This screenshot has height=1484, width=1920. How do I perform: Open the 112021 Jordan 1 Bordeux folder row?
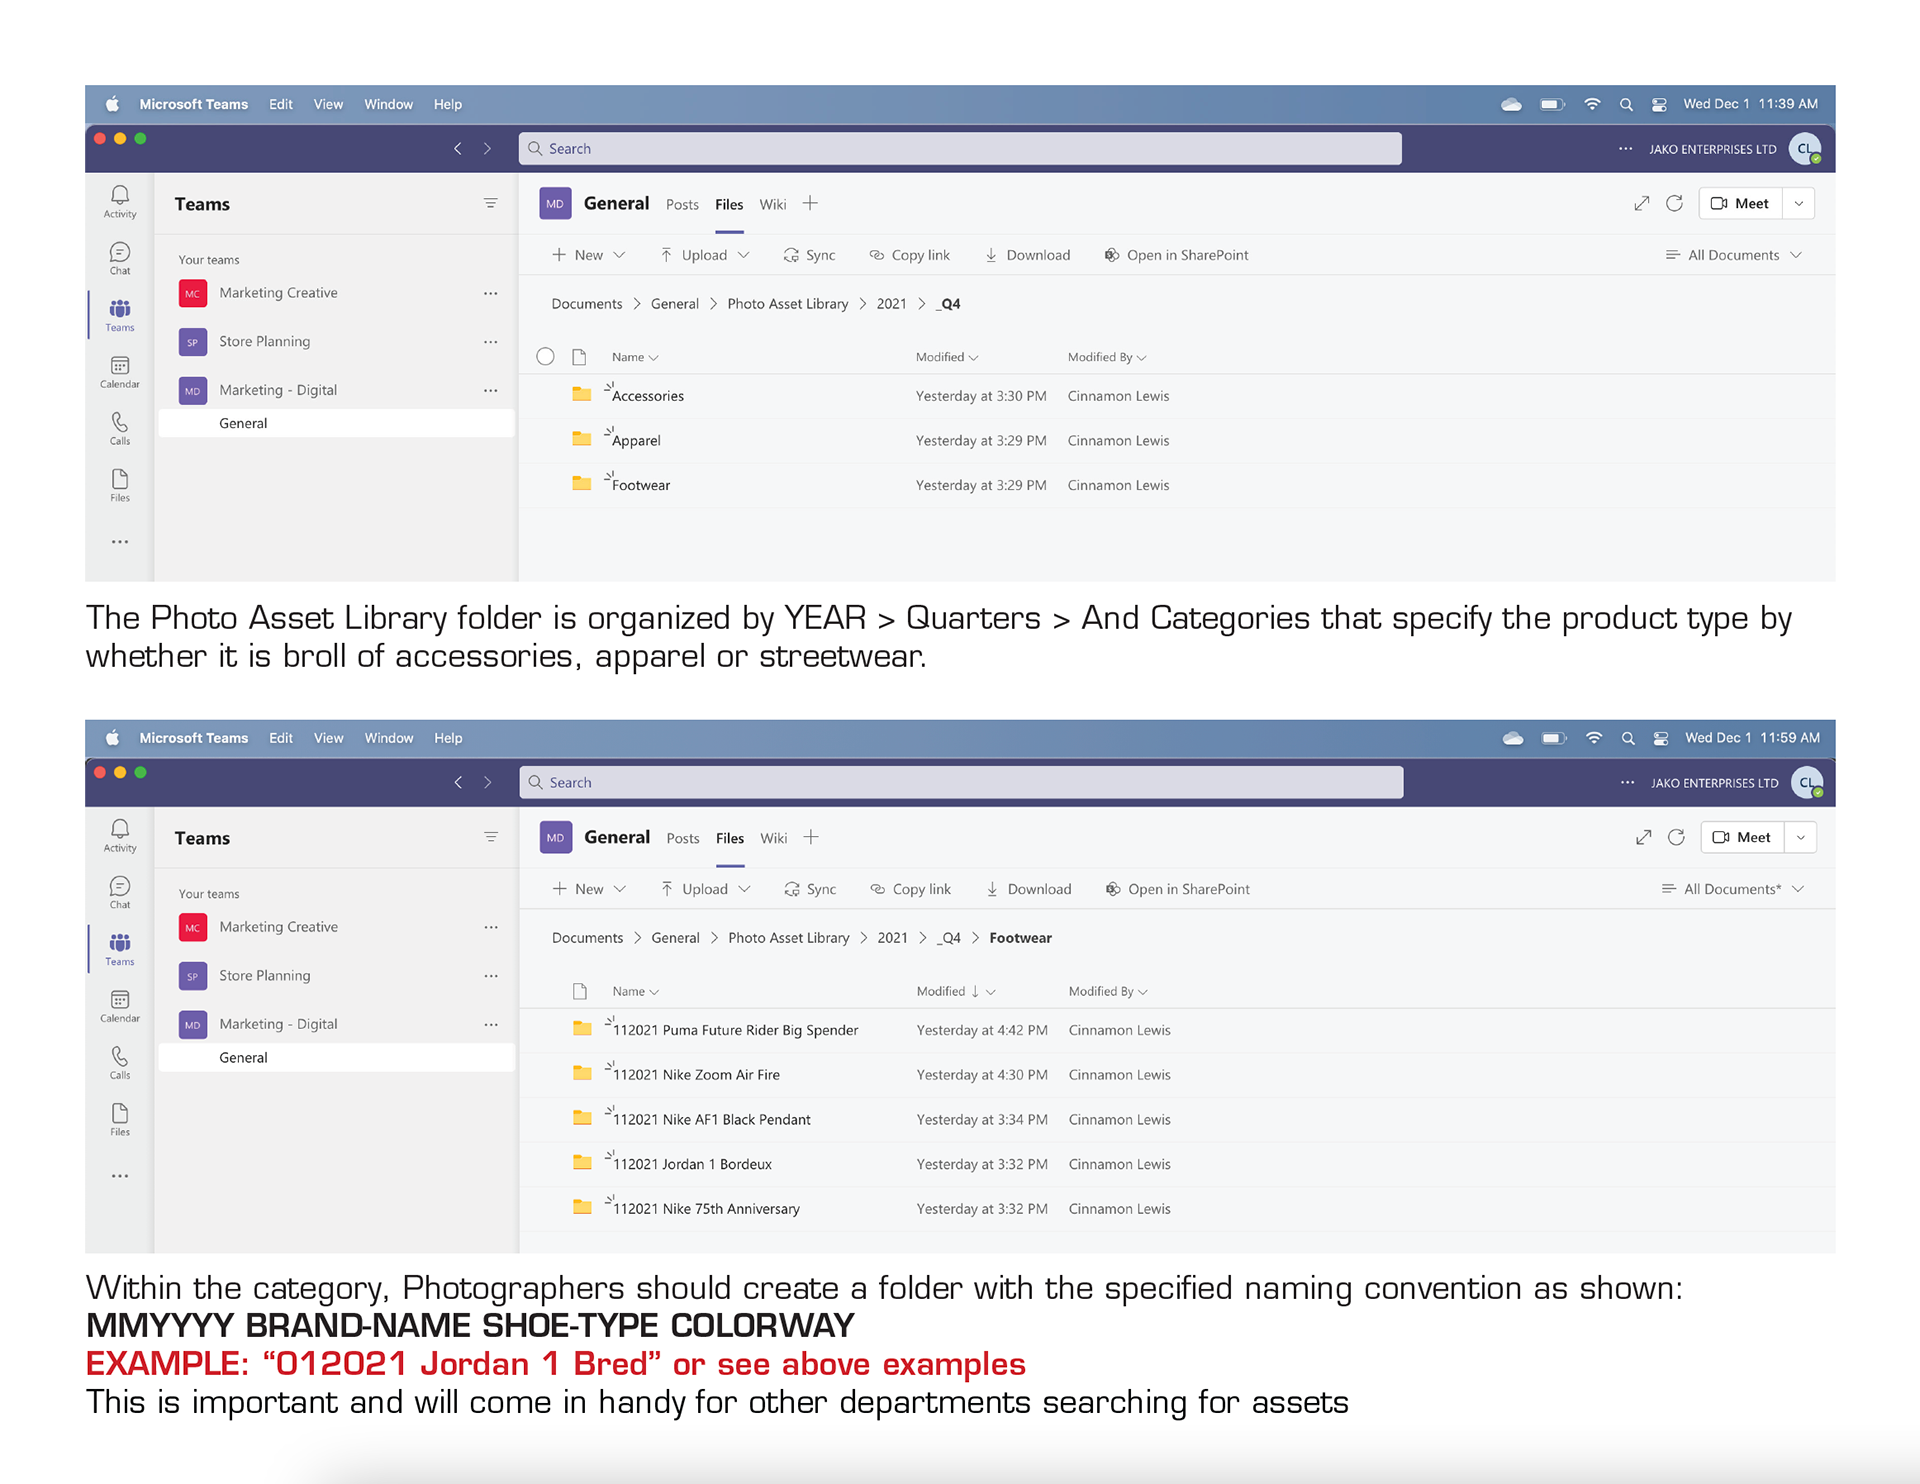(x=1177, y=1164)
